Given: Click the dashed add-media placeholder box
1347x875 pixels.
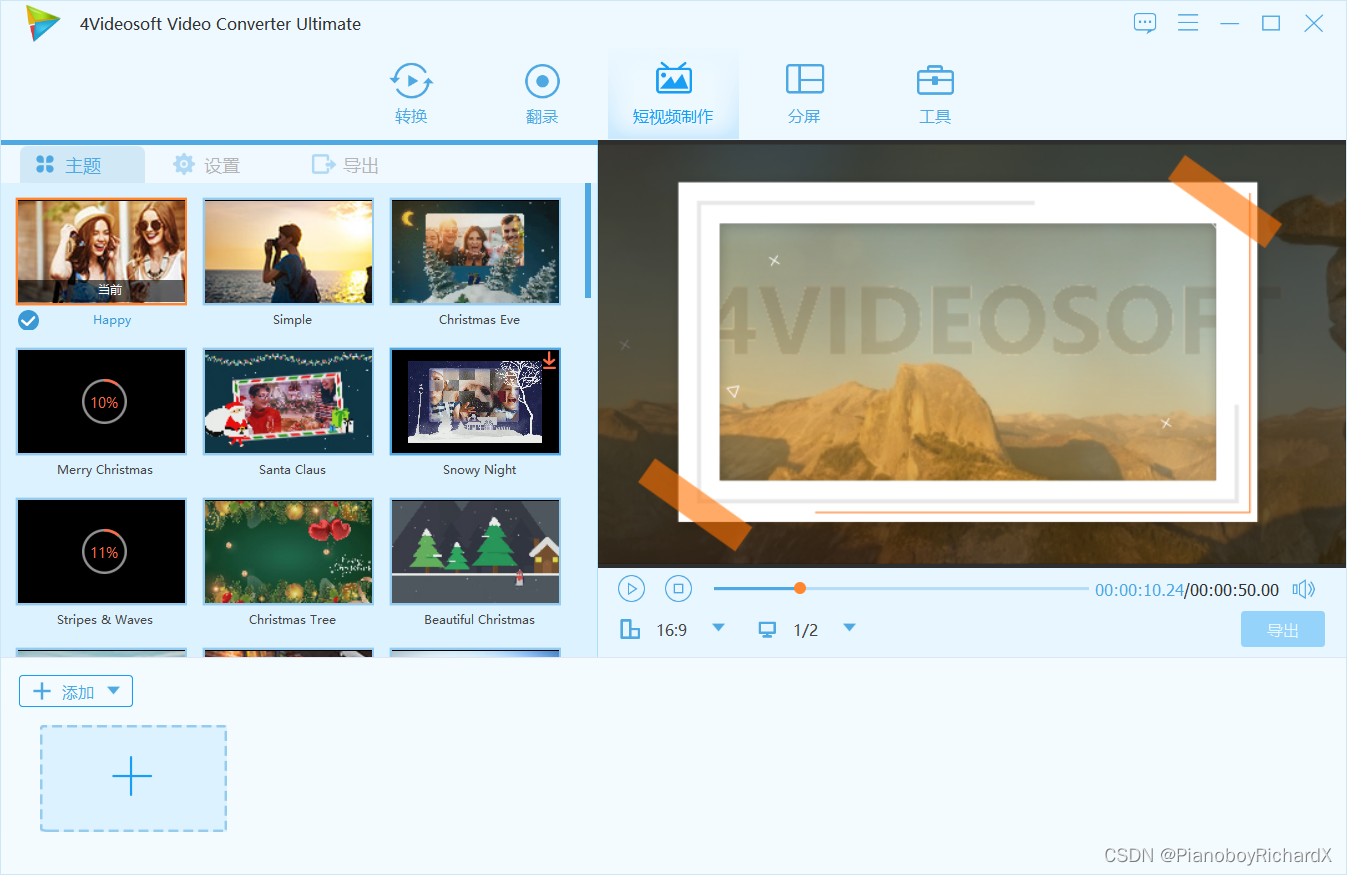Looking at the screenshot, I should coord(133,778).
